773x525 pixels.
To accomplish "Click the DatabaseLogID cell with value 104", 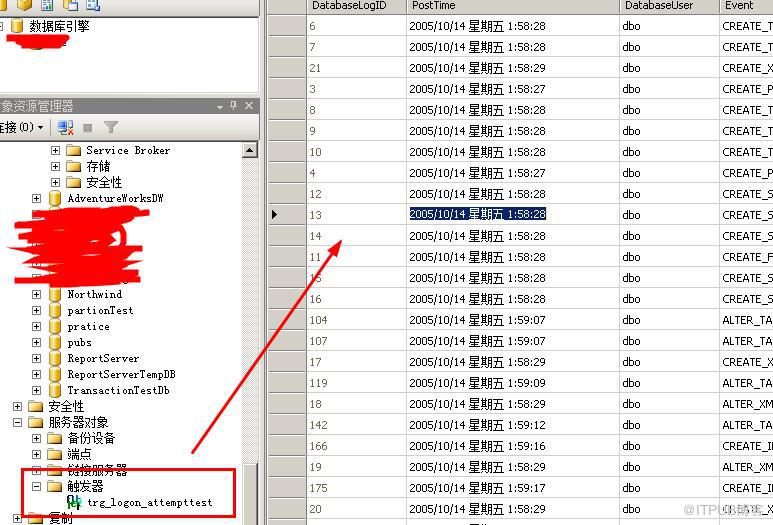I will [x=356, y=320].
